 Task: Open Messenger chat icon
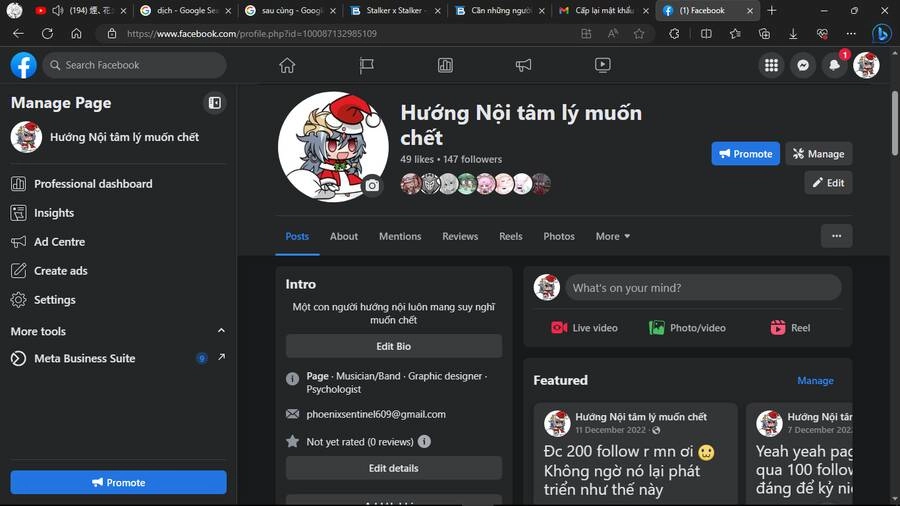tap(802, 65)
